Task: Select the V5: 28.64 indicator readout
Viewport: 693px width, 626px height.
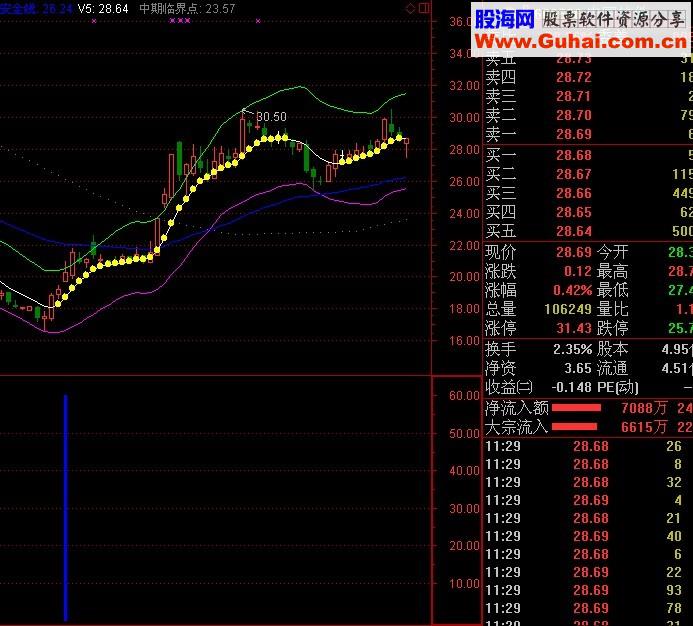Action: click(x=103, y=9)
